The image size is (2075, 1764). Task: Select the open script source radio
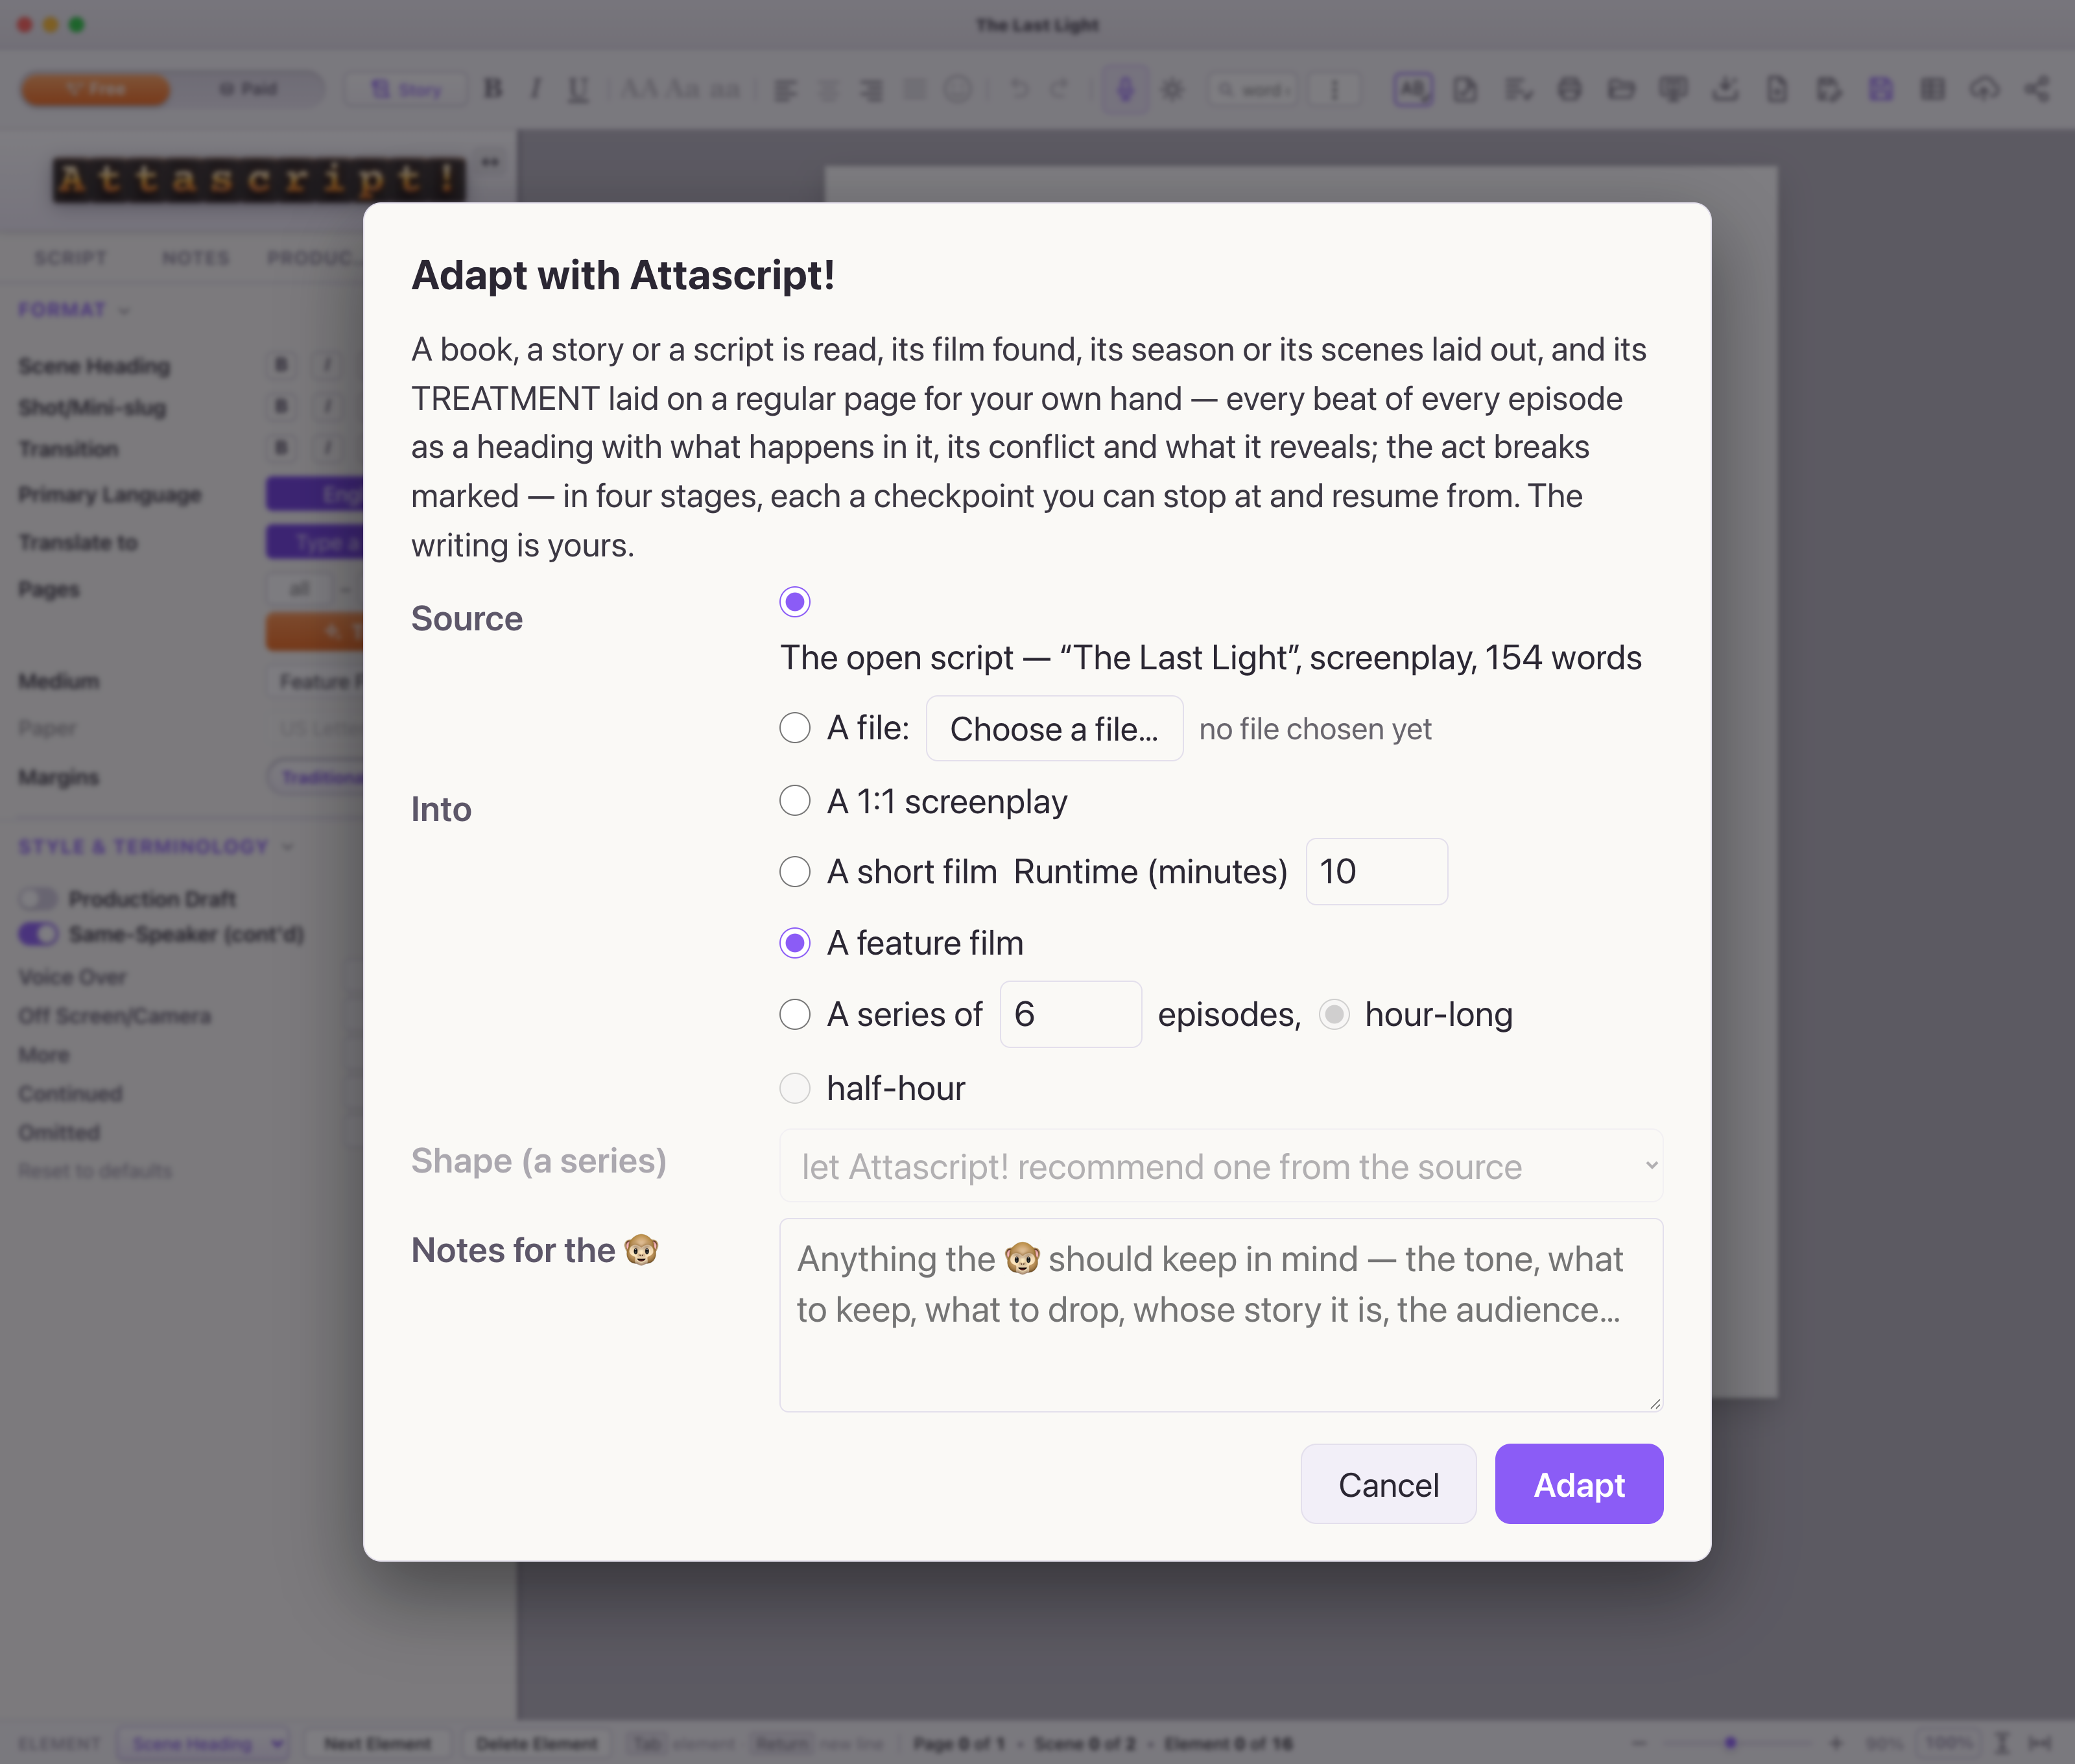click(795, 602)
